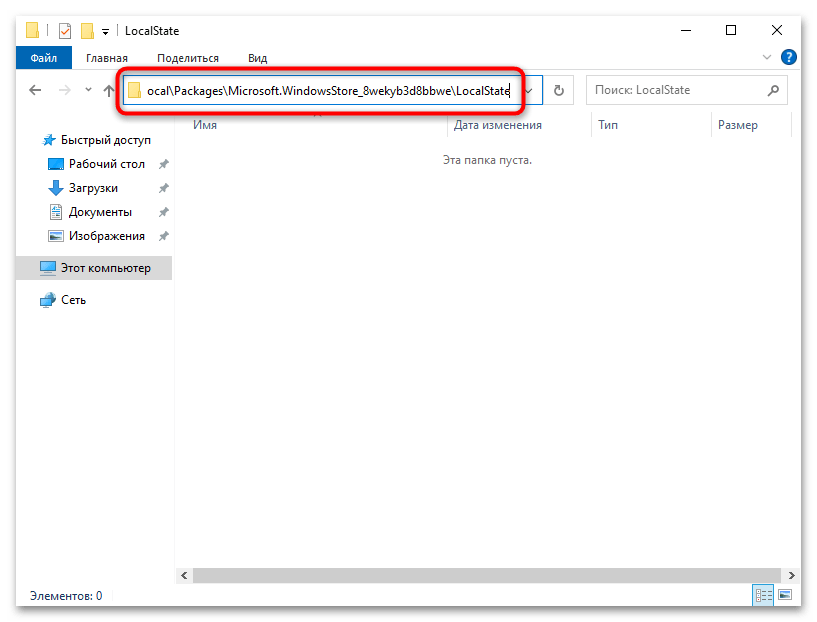Switch to large thumbnails view icon
Screen dimensions: 817x622
(x=785, y=594)
